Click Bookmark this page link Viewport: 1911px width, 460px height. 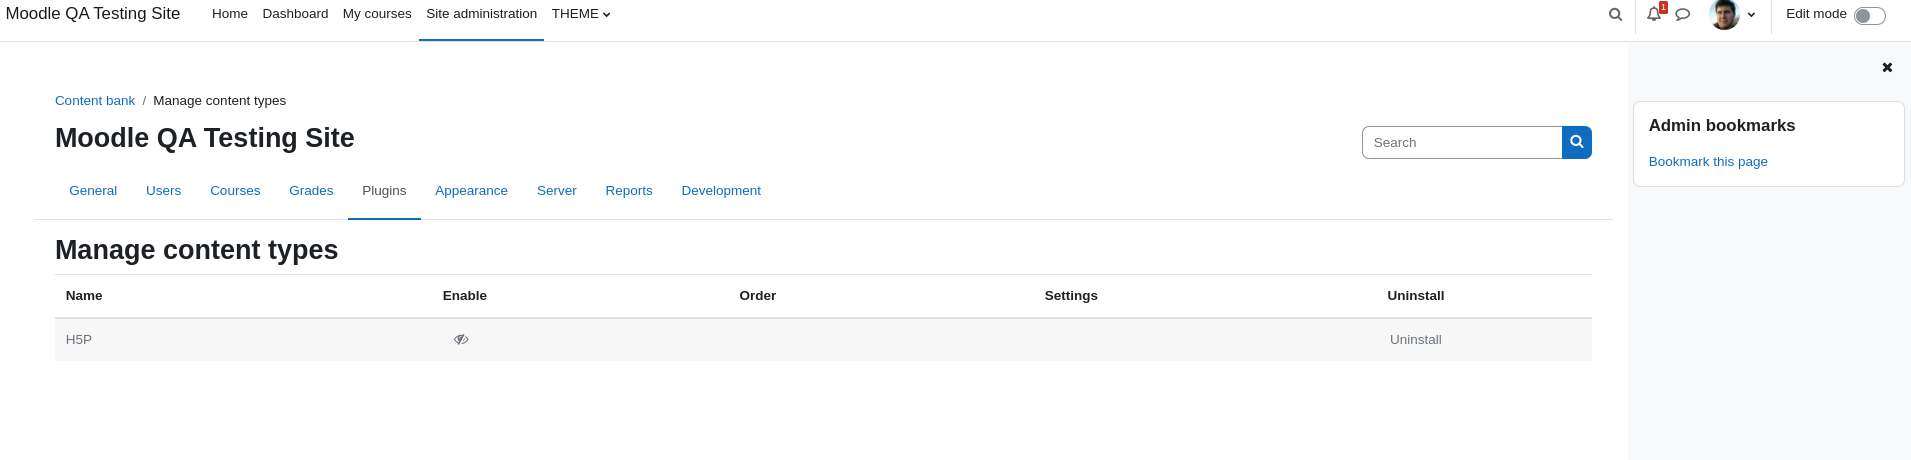(1708, 162)
